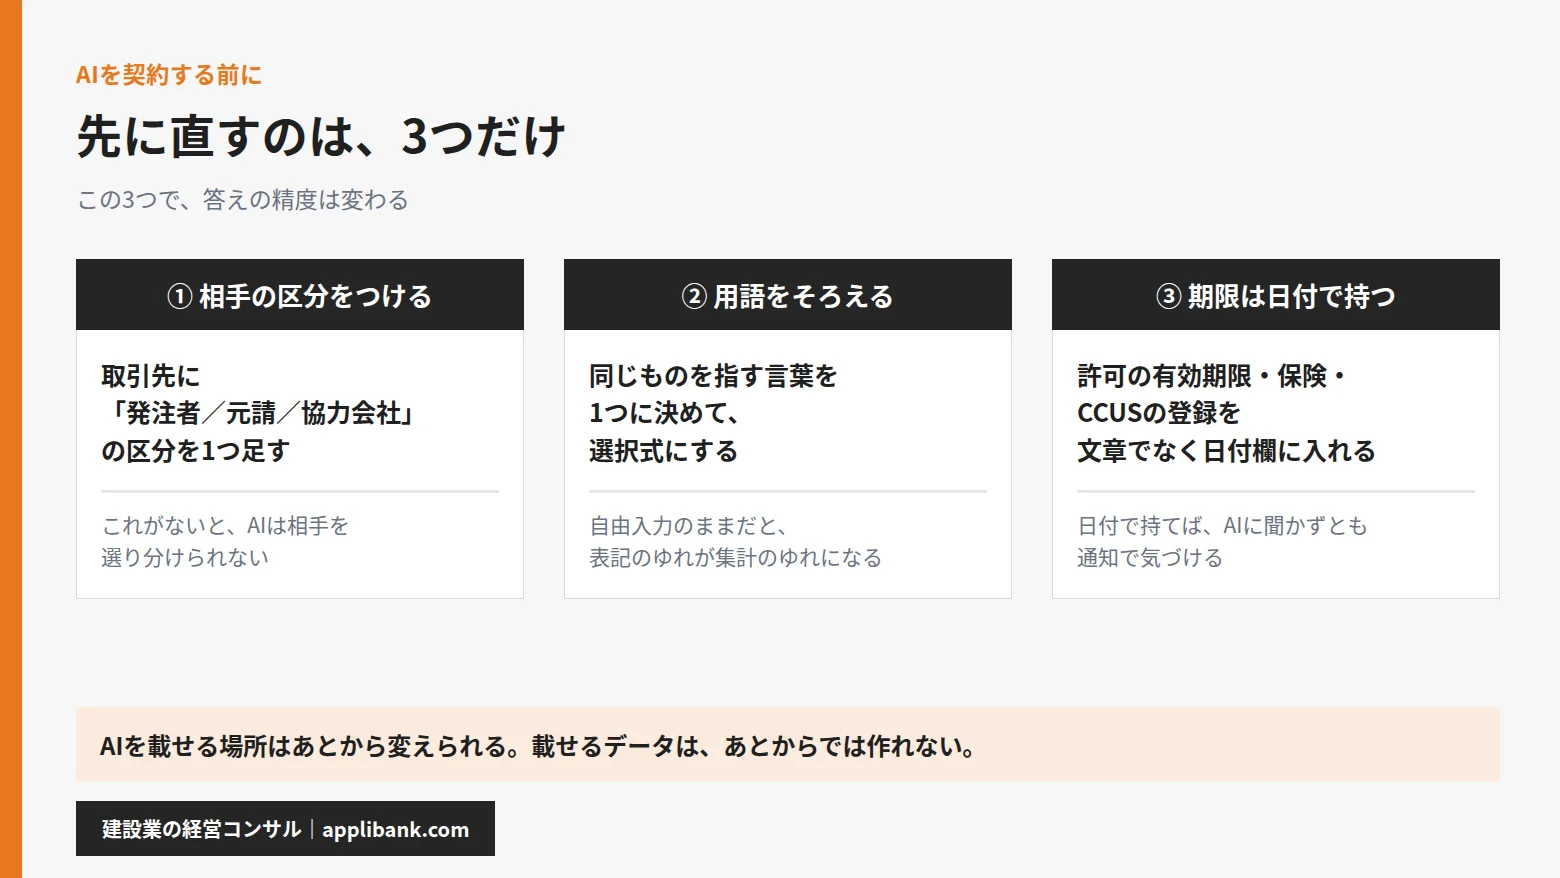Click the subtitle 'この3つで、答えの精度は変わる'
Image resolution: width=1560 pixels, height=878 pixels.
tap(243, 200)
